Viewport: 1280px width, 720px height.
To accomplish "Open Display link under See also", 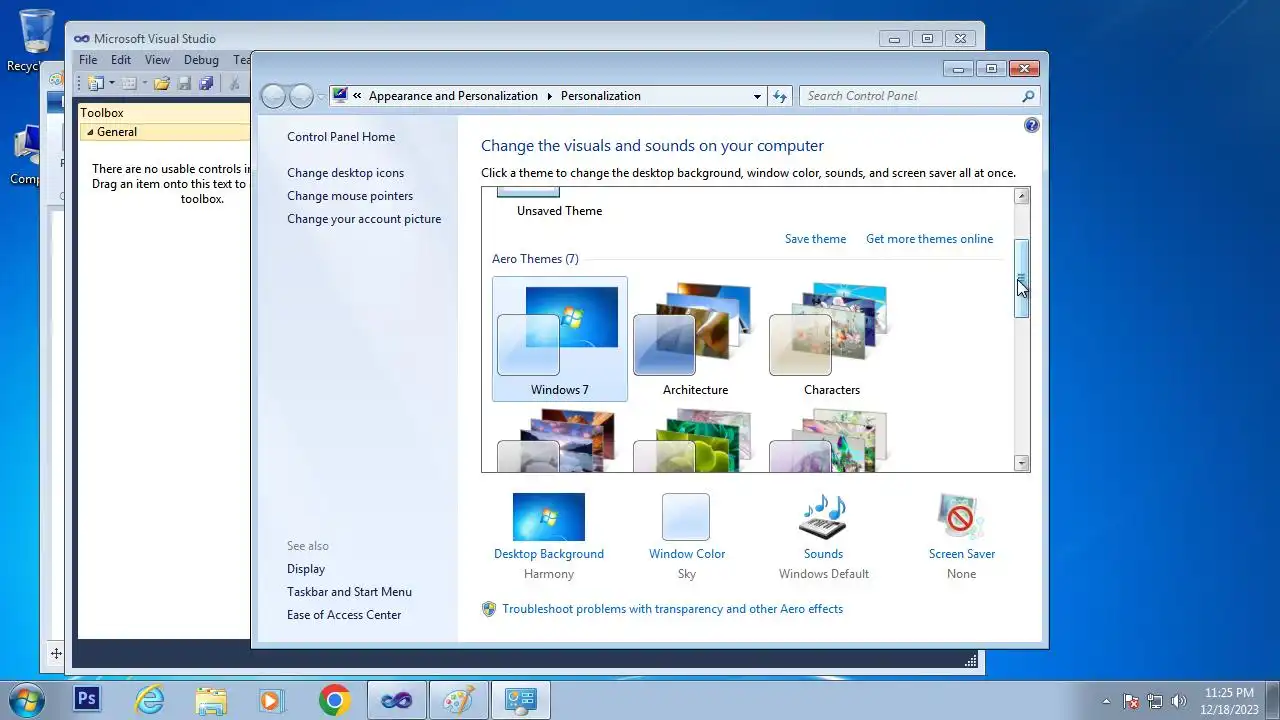I will point(306,569).
